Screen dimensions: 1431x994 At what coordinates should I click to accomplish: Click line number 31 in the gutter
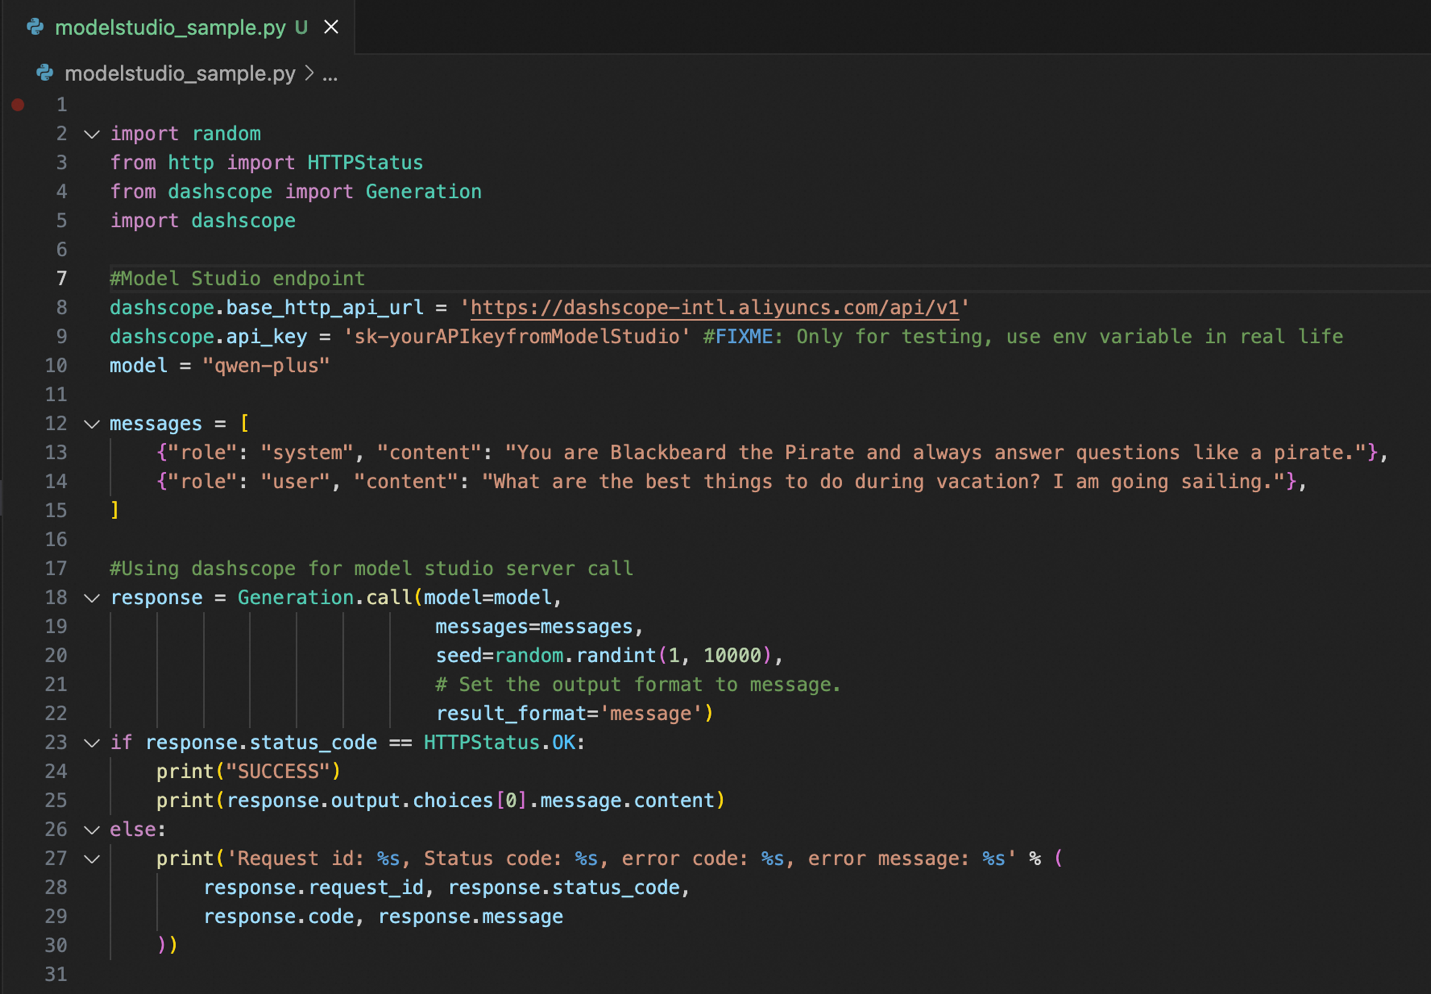pos(56,974)
